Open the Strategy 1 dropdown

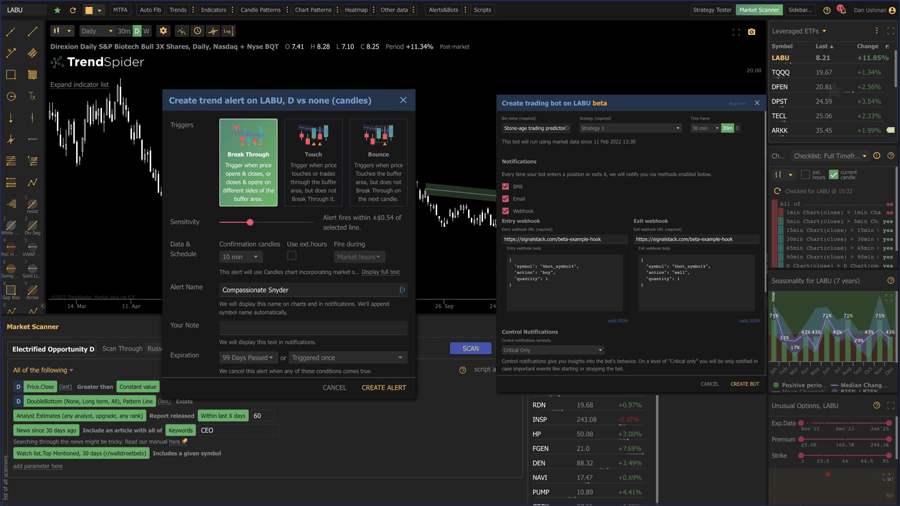630,128
